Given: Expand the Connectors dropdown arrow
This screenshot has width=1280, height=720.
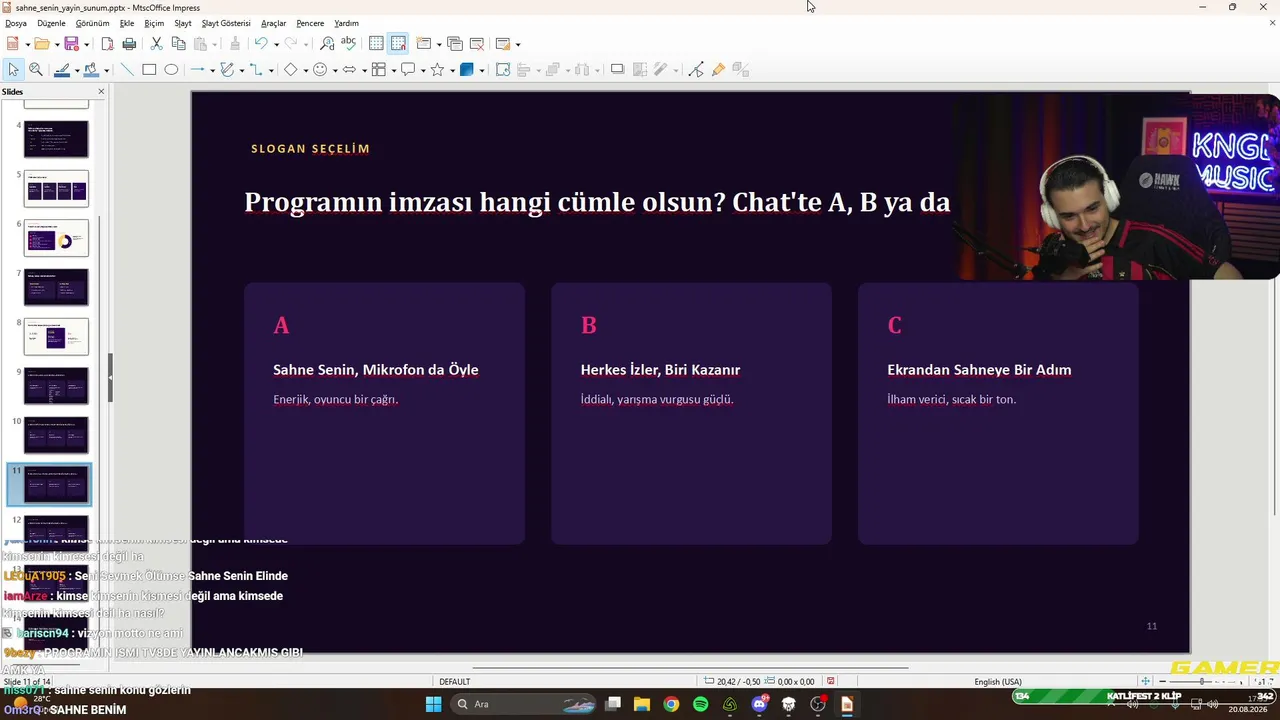Looking at the screenshot, I should point(271,70).
